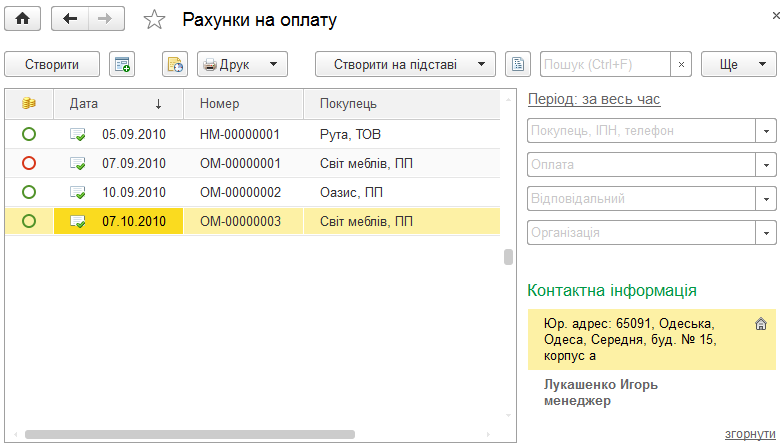The image size is (783, 448).
Task: Go to the home page icon
Action: [22, 19]
